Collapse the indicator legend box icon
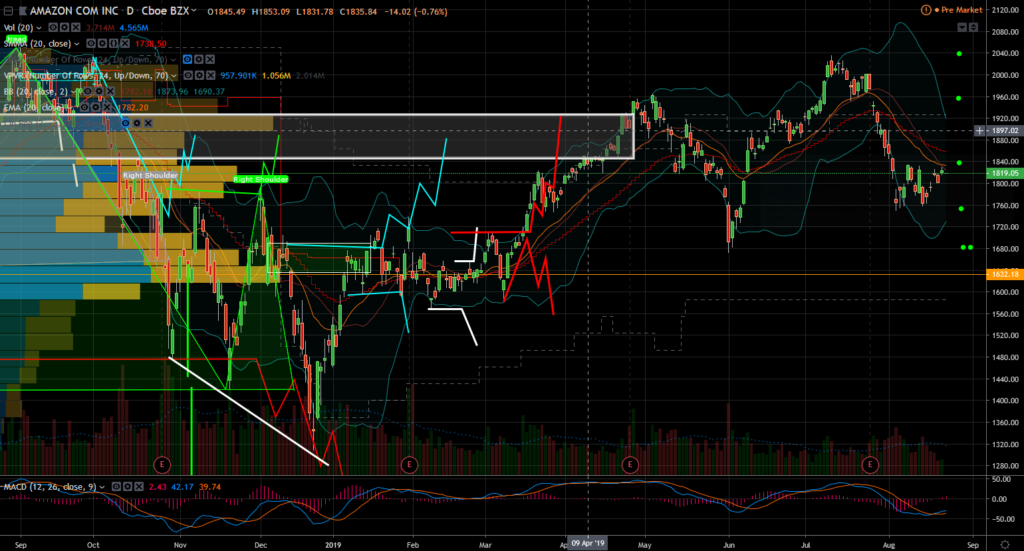Viewport: 1024px width, 551px height. 8,11
